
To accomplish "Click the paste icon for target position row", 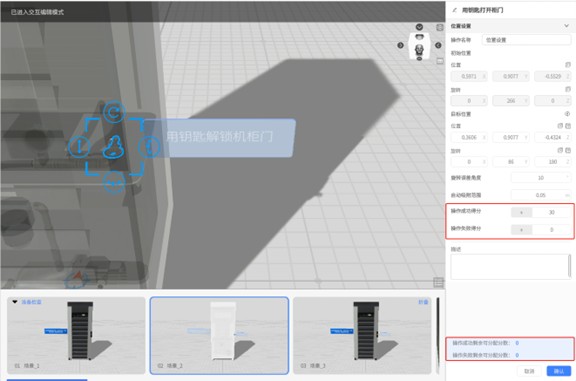I will click(568, 126).
